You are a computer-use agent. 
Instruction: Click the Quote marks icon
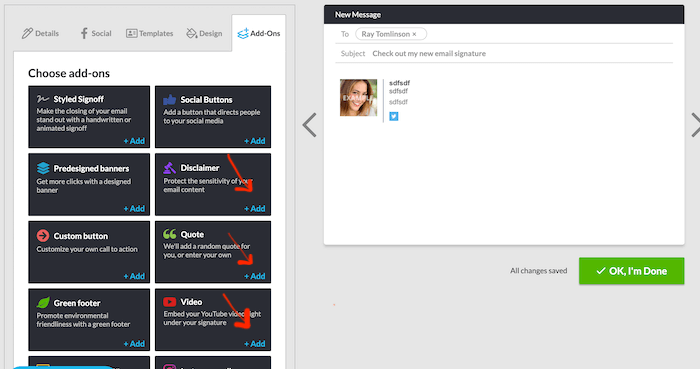[x=170, y=234]
